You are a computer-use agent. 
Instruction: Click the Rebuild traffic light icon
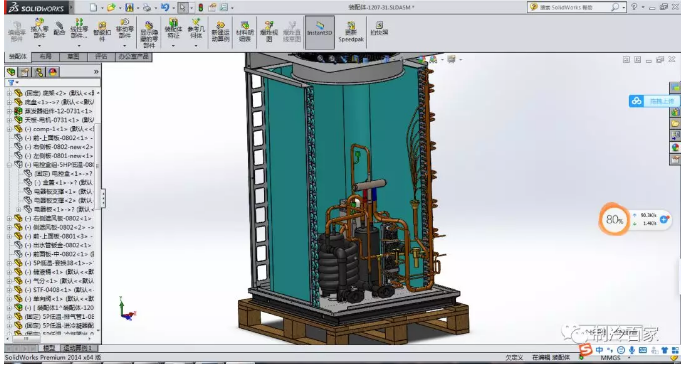coord(201,7)
